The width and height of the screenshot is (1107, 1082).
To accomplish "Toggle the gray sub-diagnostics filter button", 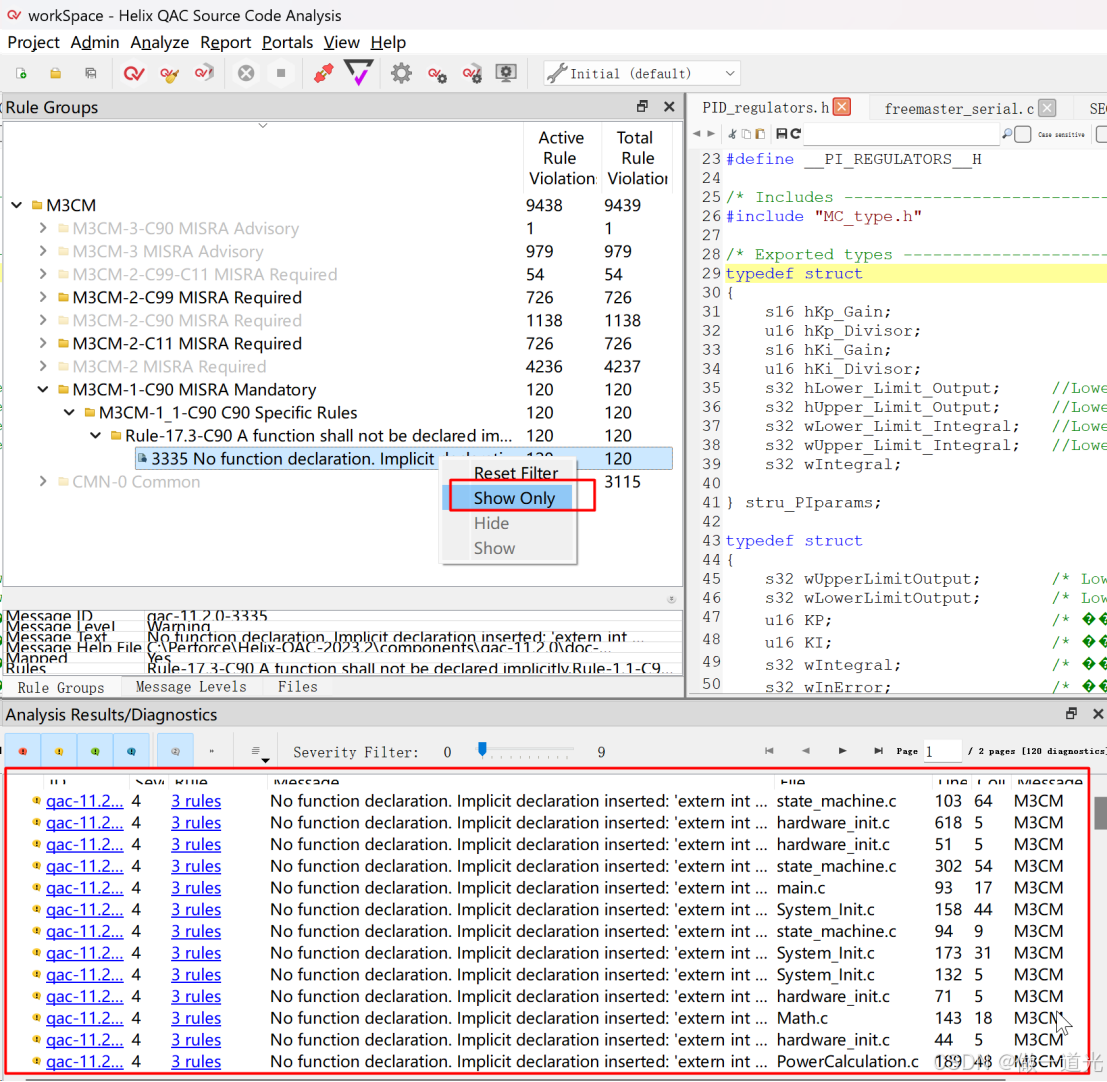I will (175, 752).
